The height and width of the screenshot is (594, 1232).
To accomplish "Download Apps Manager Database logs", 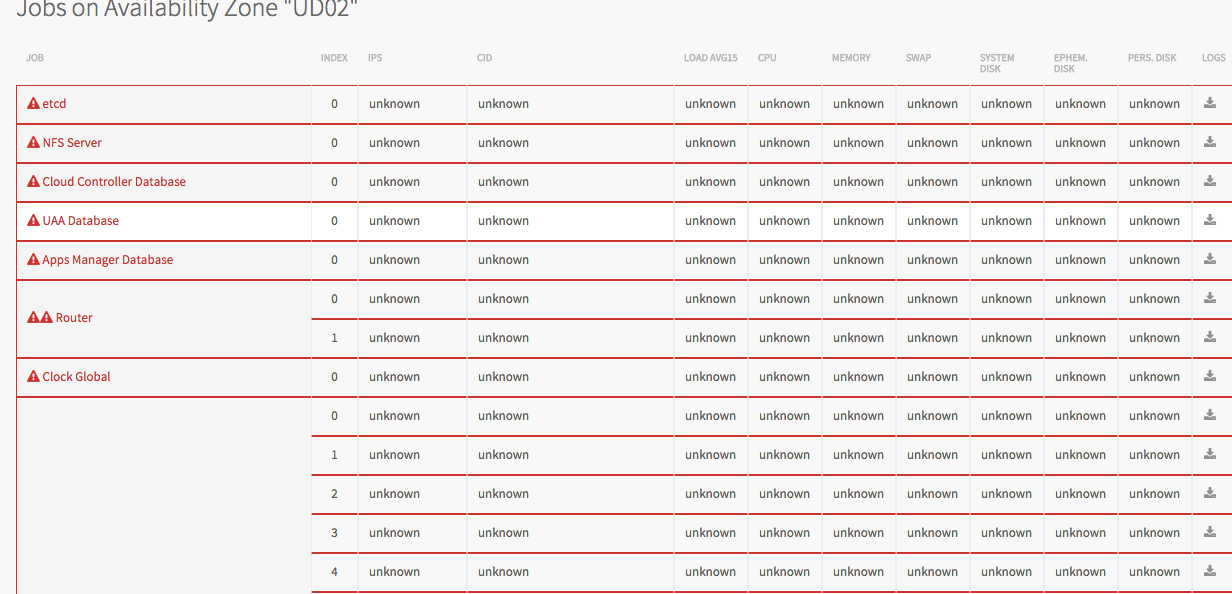I will [x=1209, y=258].
